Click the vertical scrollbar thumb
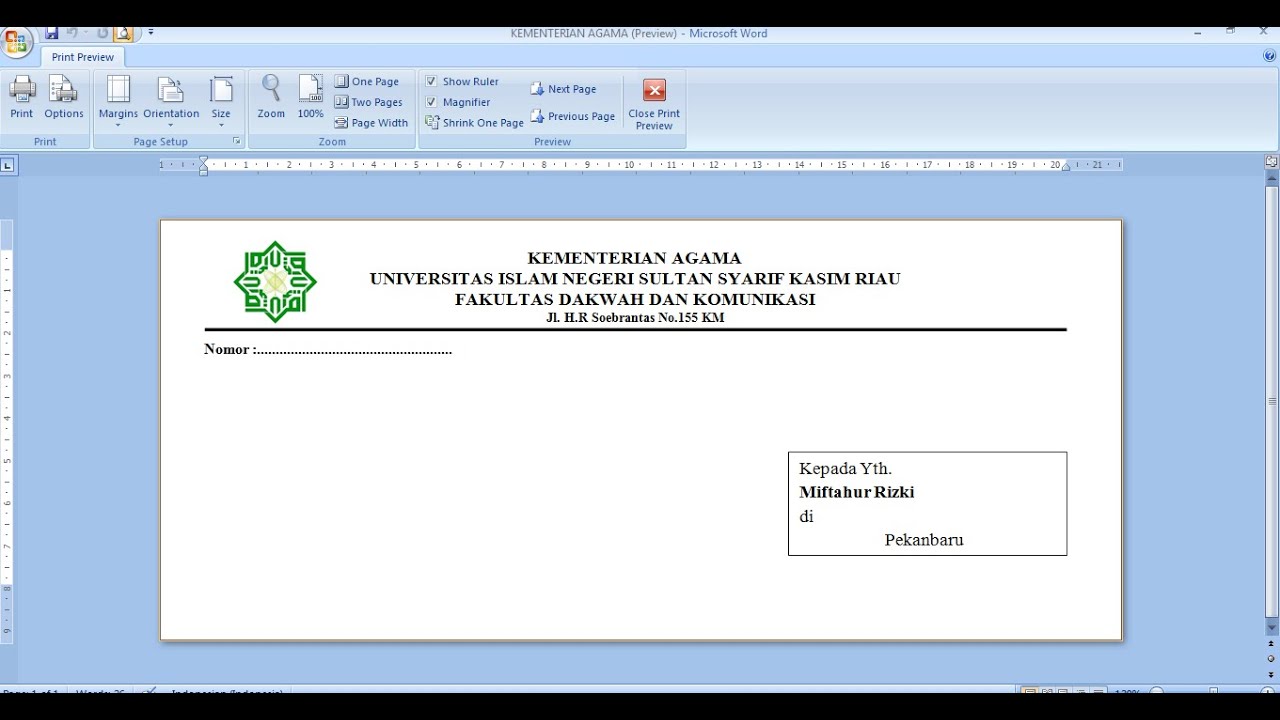The width and height of the screenshot is (1280, 720). 1272,401
